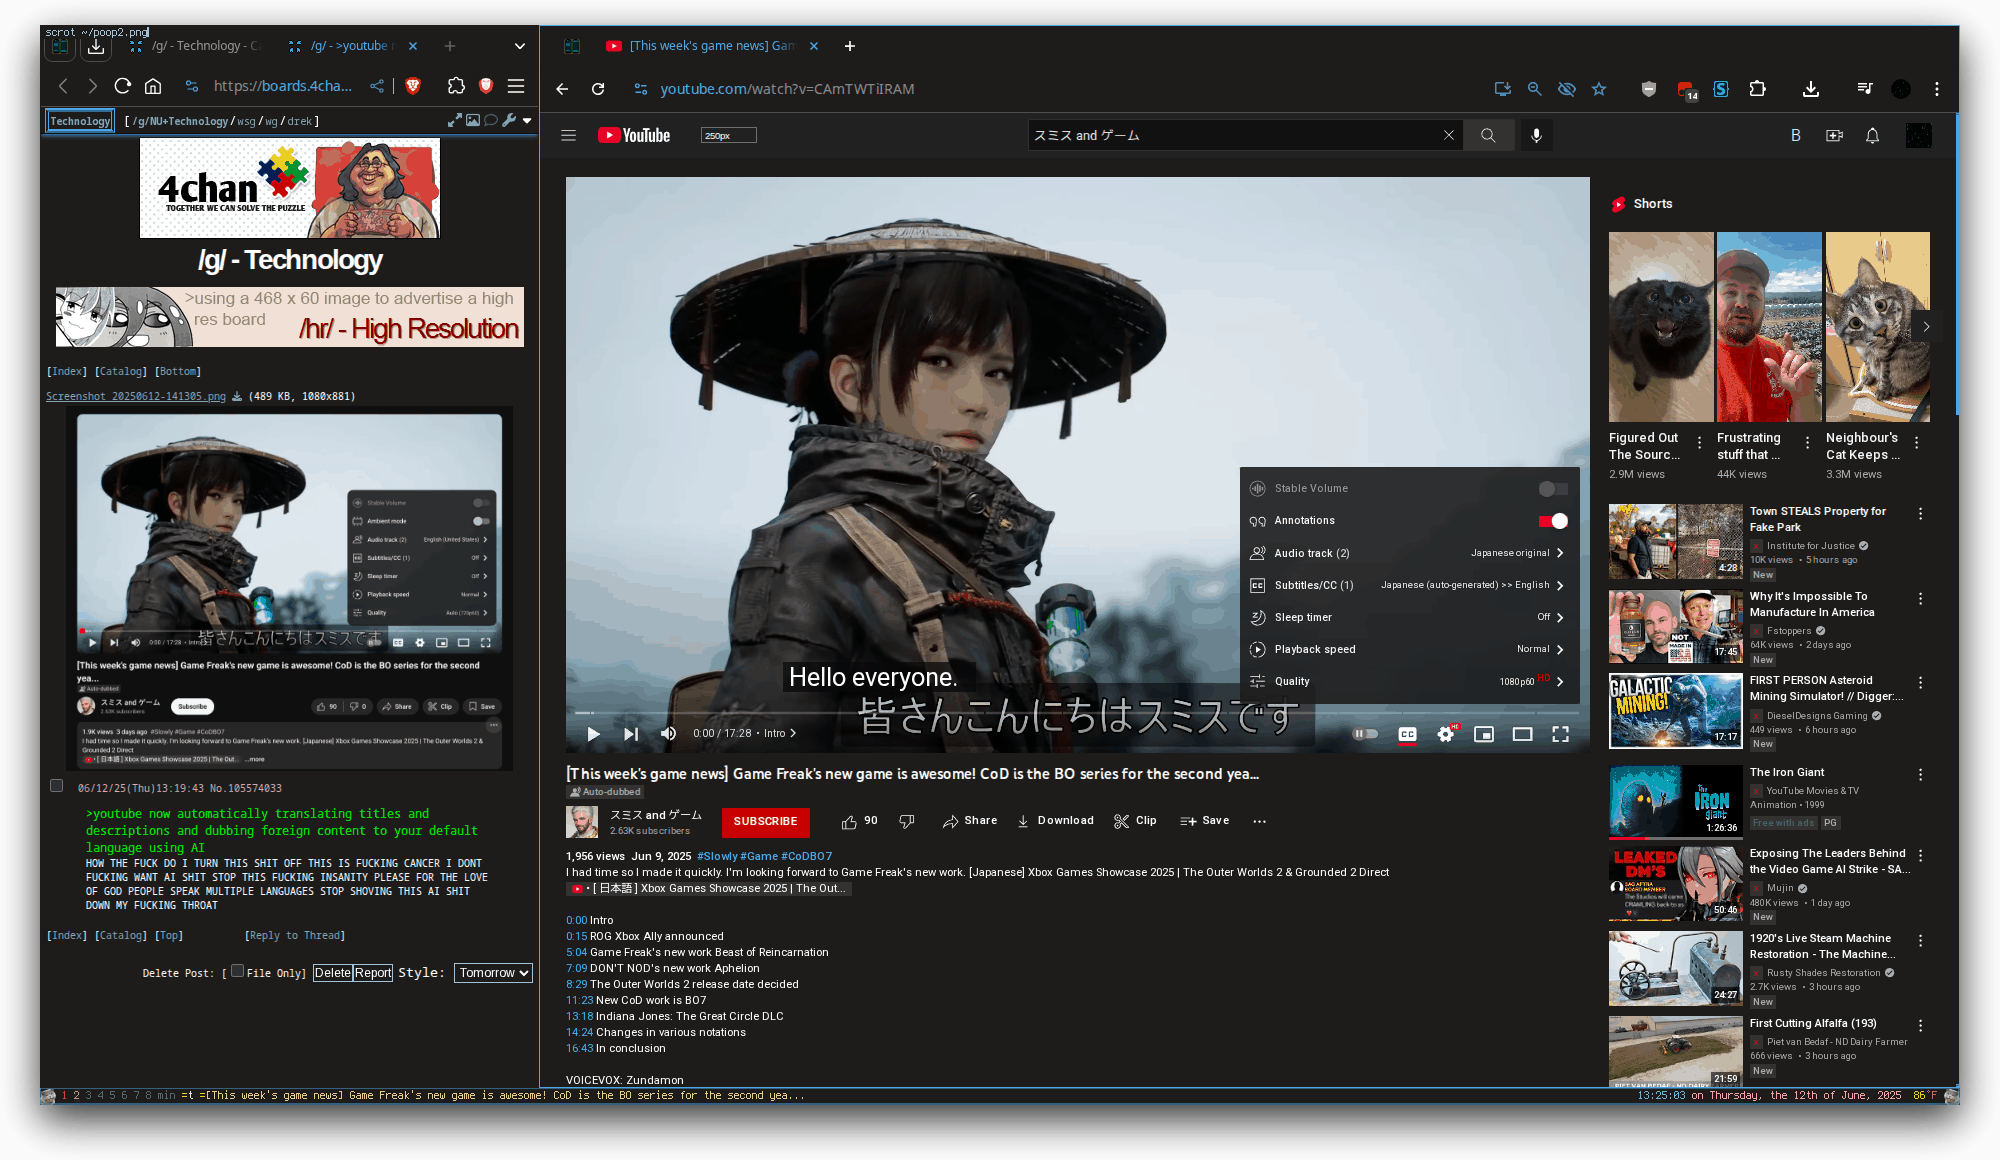This screenshot has height=1160, width=2000.
Task: Download the video
Action: pos(1055,822)
